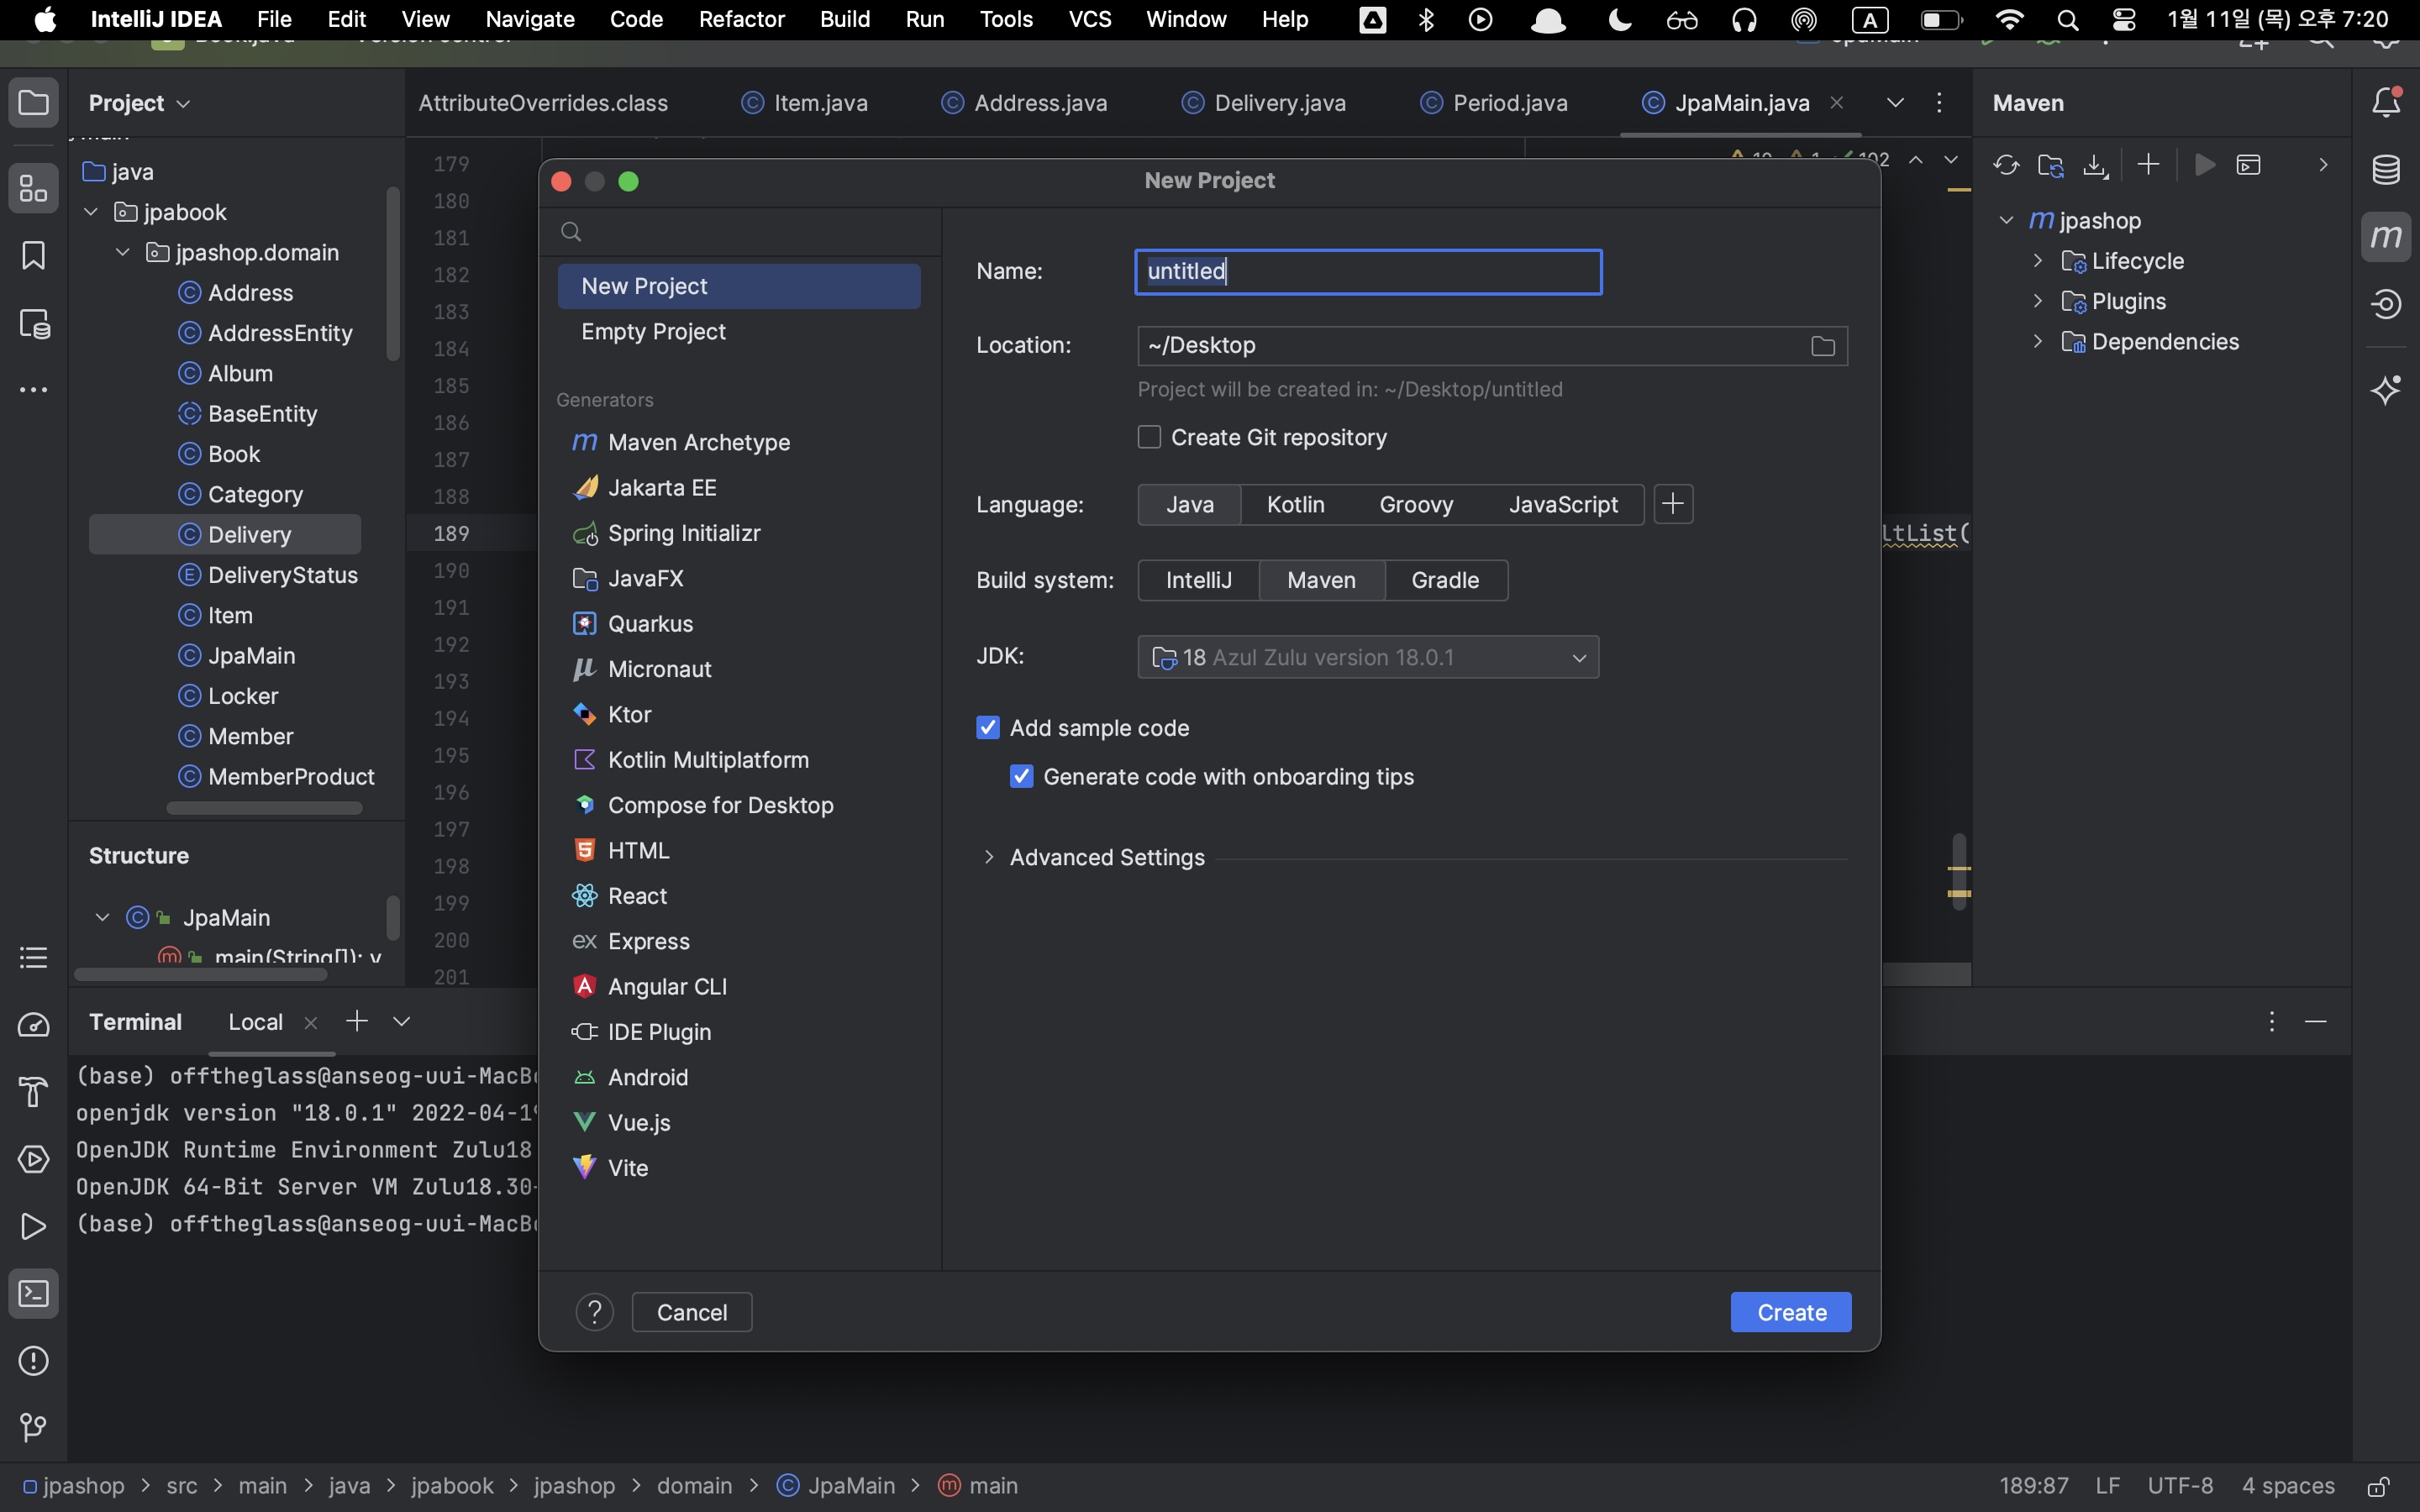Open the Database tool window icon

pos(2386,170)
